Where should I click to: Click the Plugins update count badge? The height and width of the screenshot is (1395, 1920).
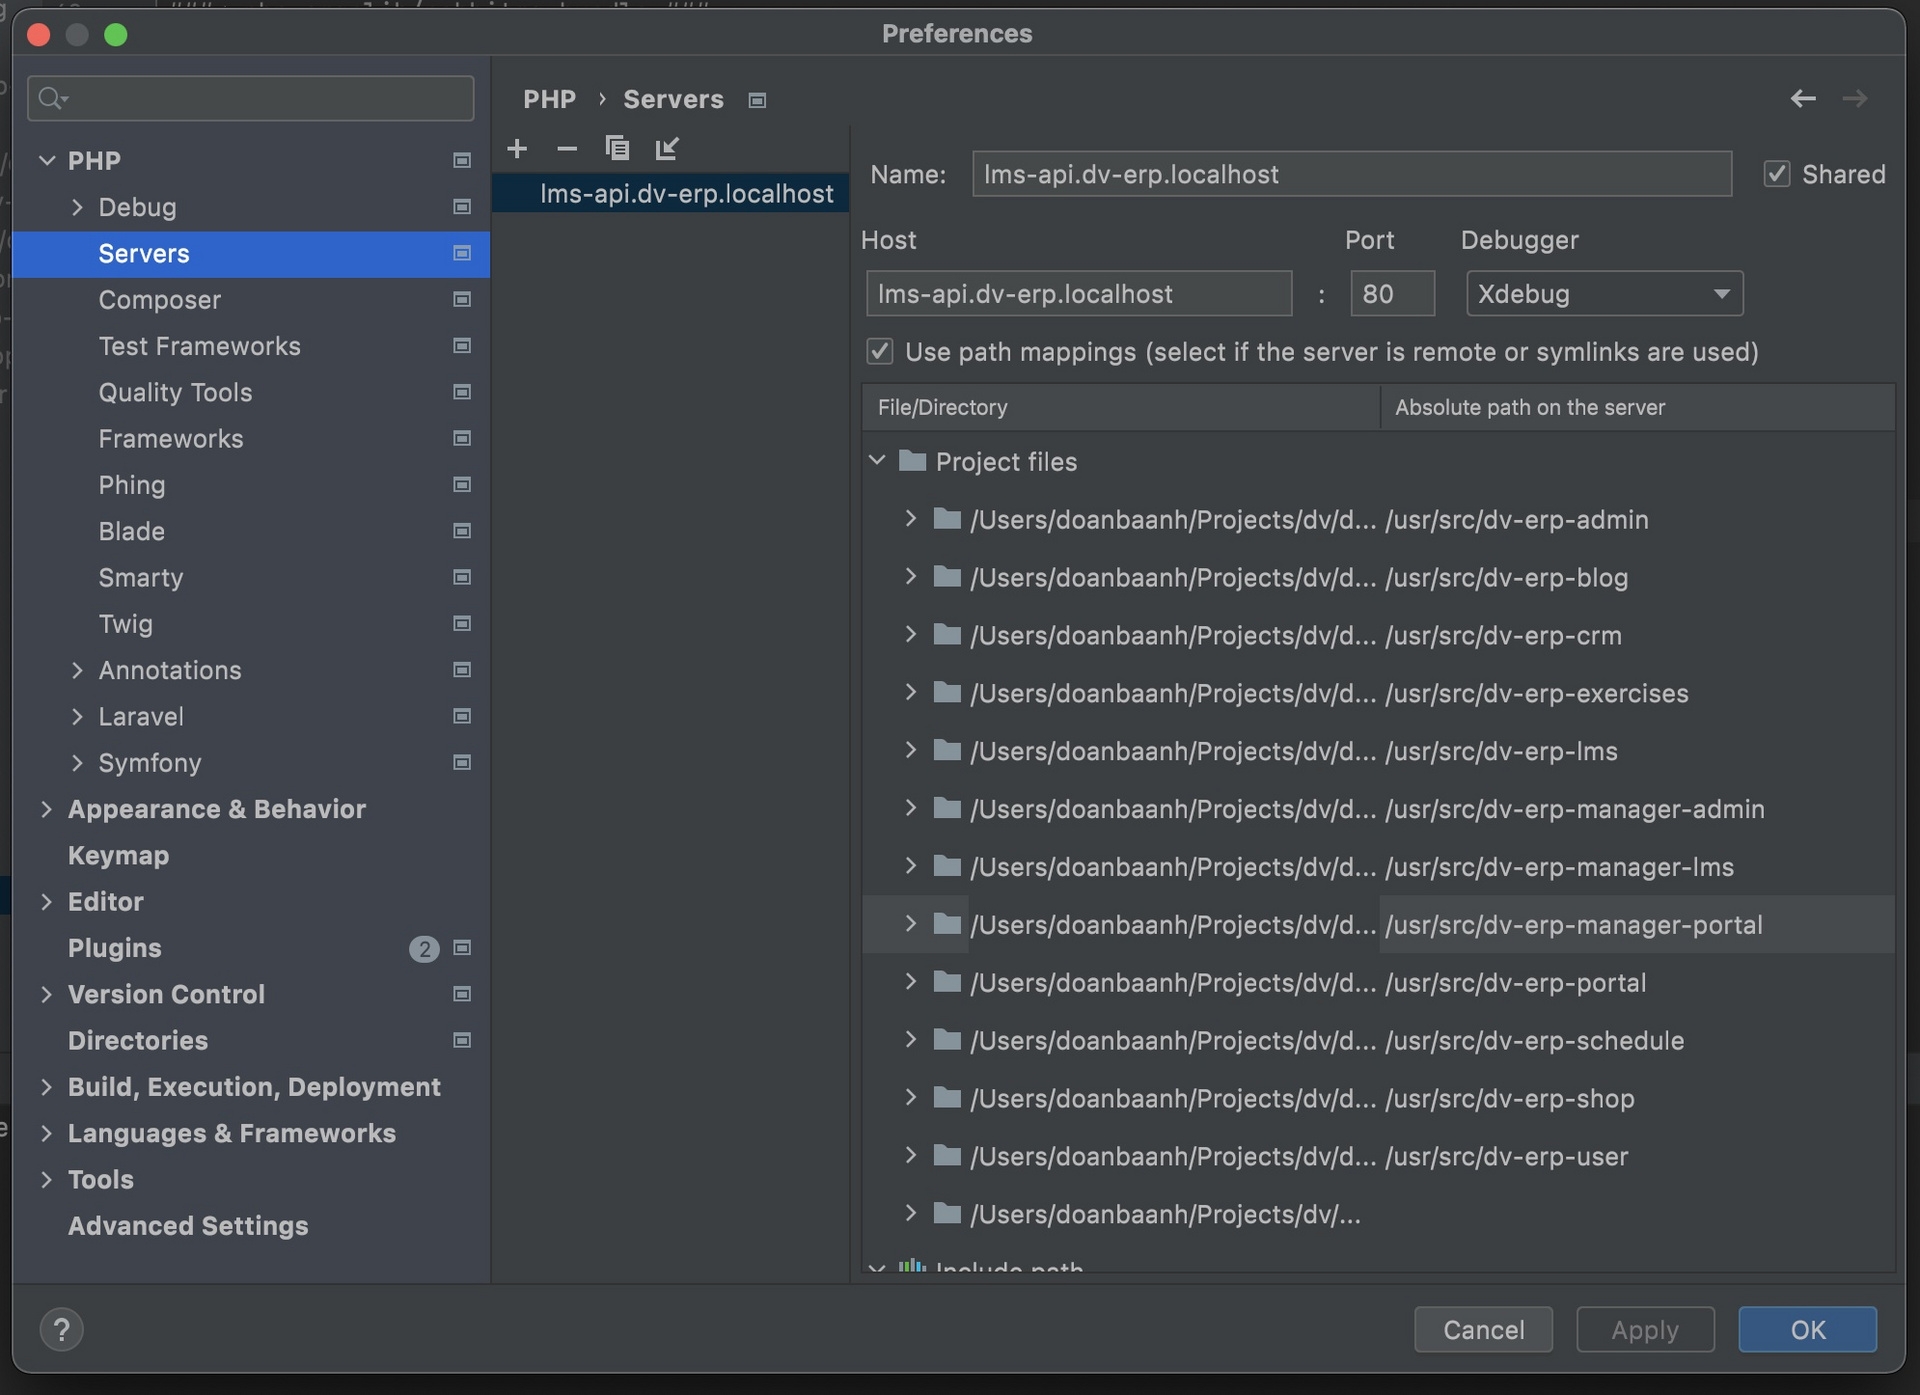(x=424, y=948)
